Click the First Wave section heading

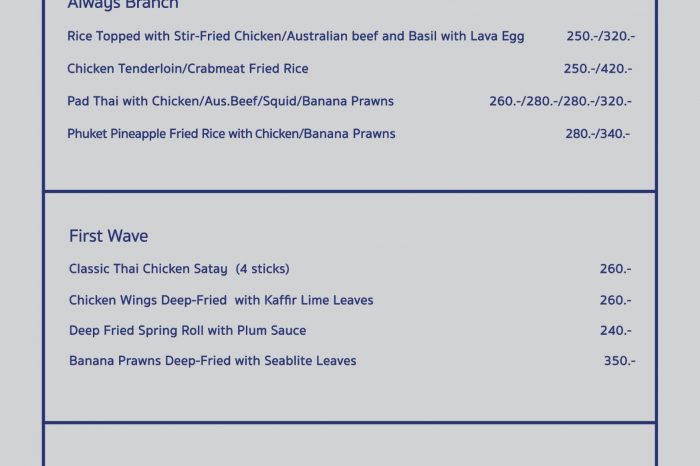(x=108, y=236)
